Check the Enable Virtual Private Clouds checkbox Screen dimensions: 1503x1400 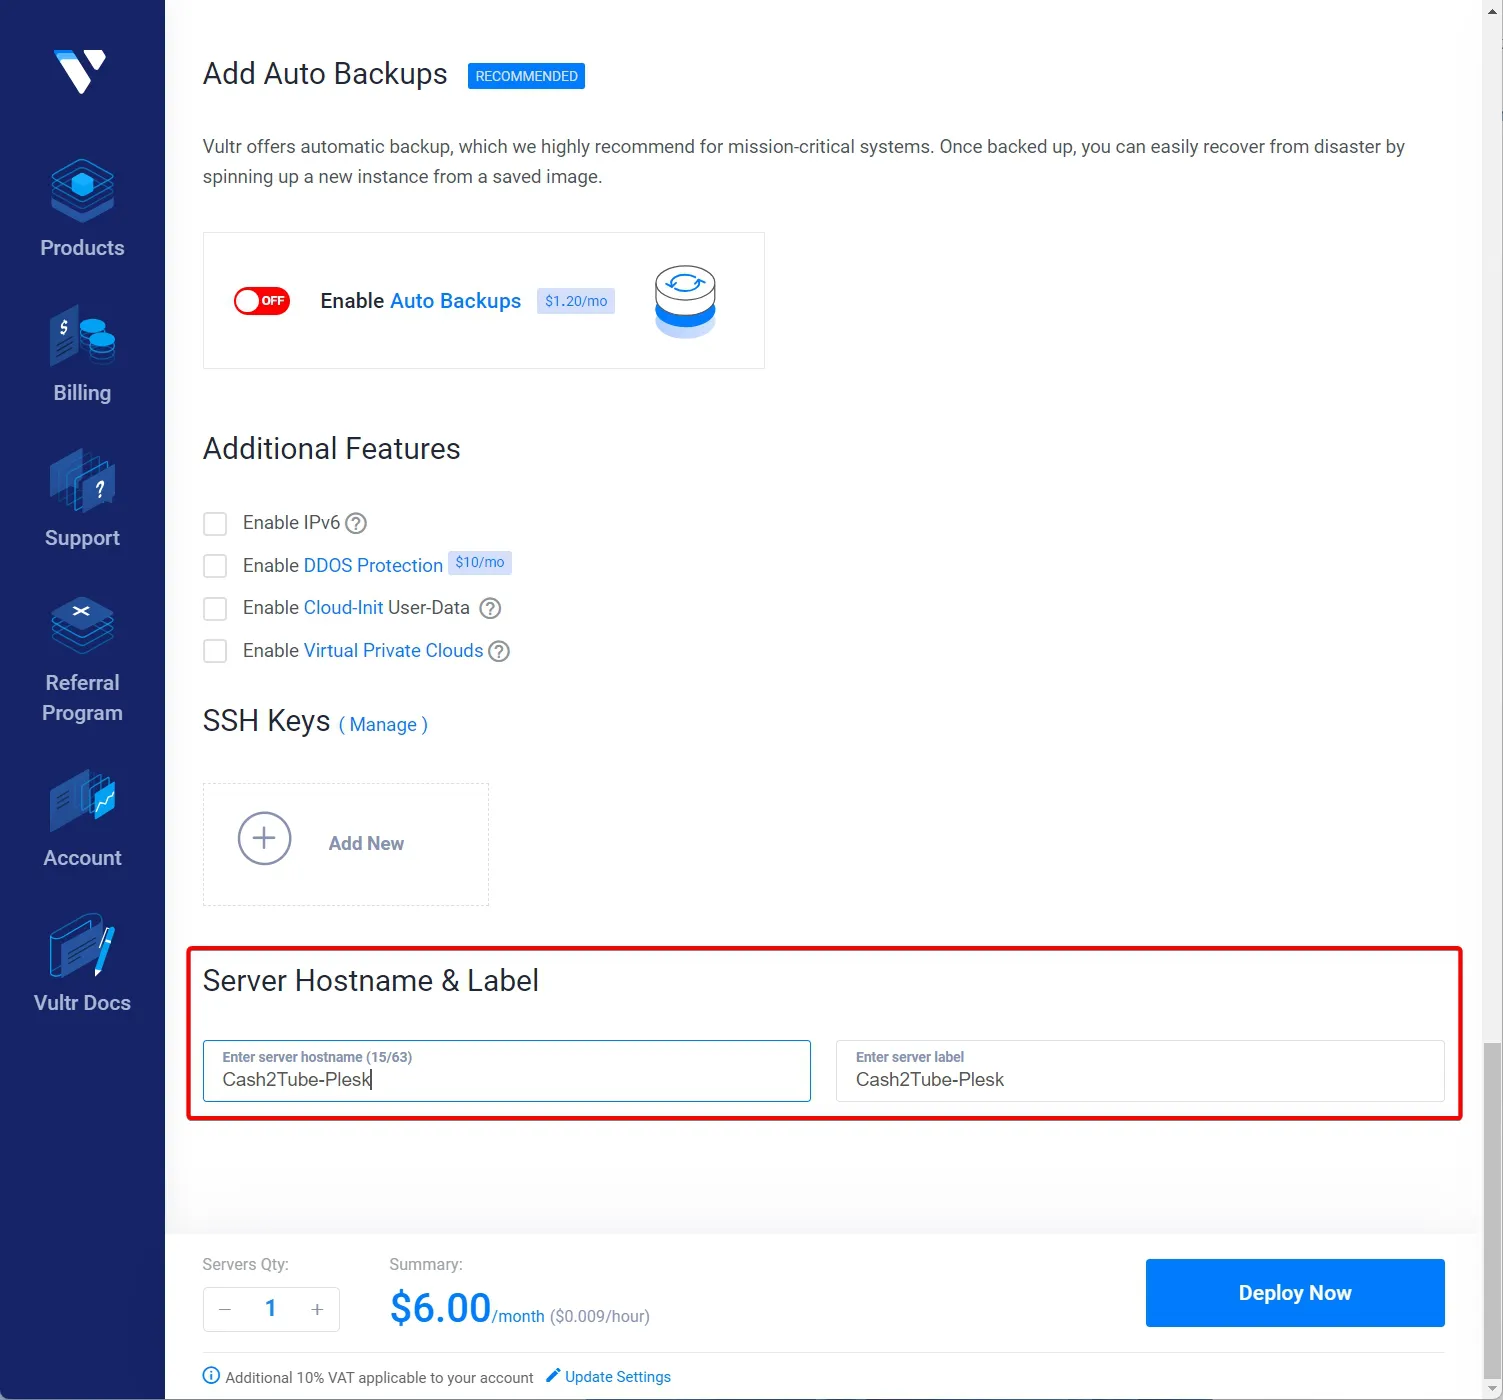click(x=215, y=651)
